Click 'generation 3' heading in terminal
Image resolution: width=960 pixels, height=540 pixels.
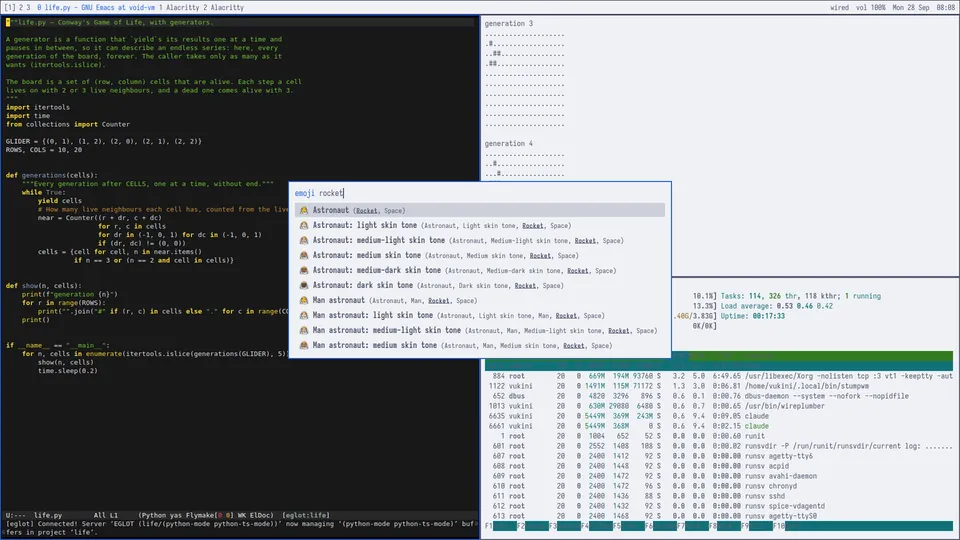(x=509, y=23)
